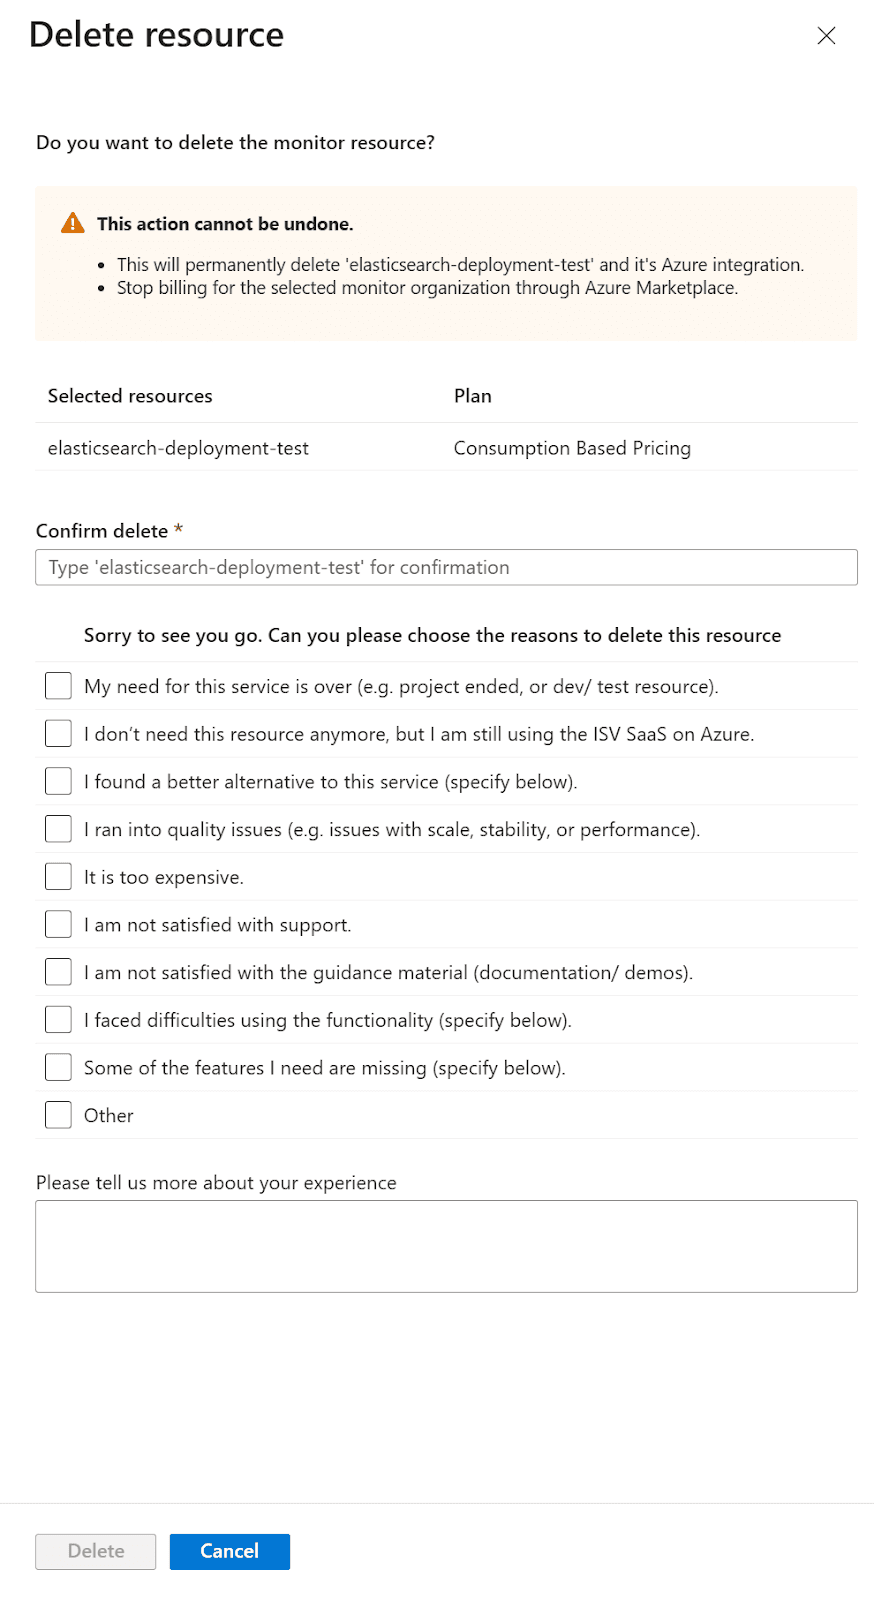
Task: Select the elasticsearch-deployment-test resource row
Action: tap(180, 447)
